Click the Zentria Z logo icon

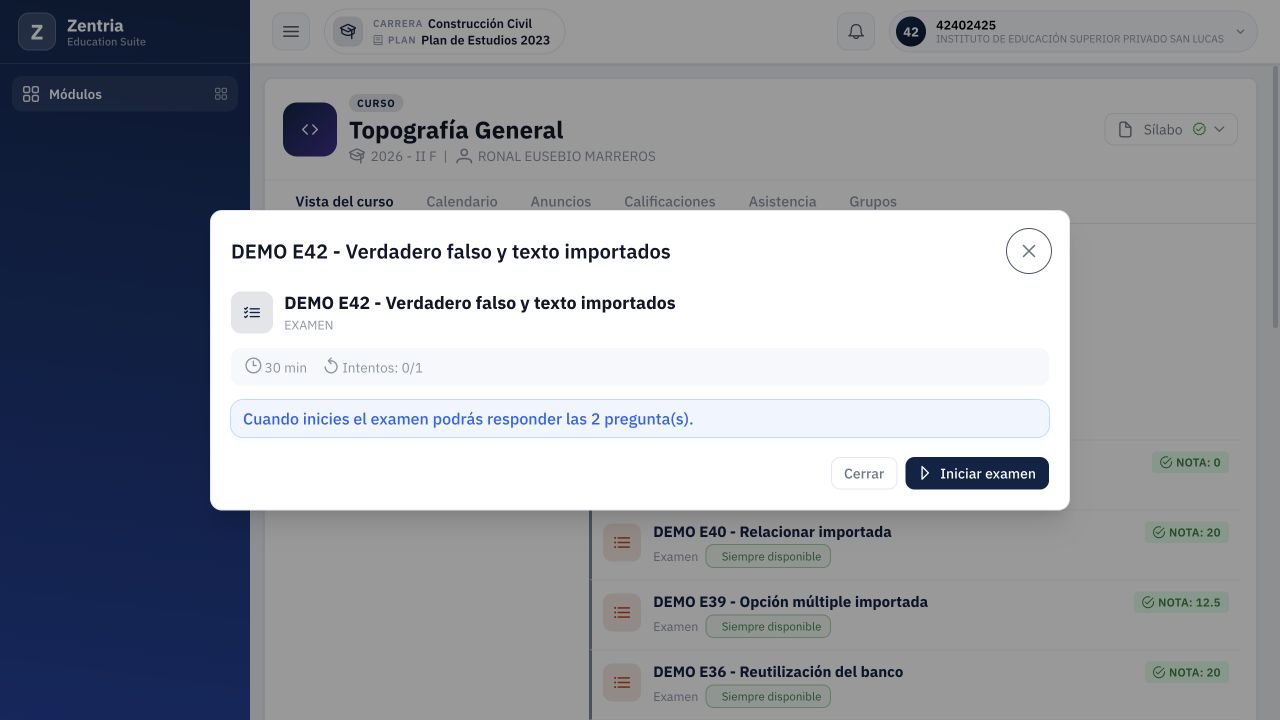coord(37,32)
